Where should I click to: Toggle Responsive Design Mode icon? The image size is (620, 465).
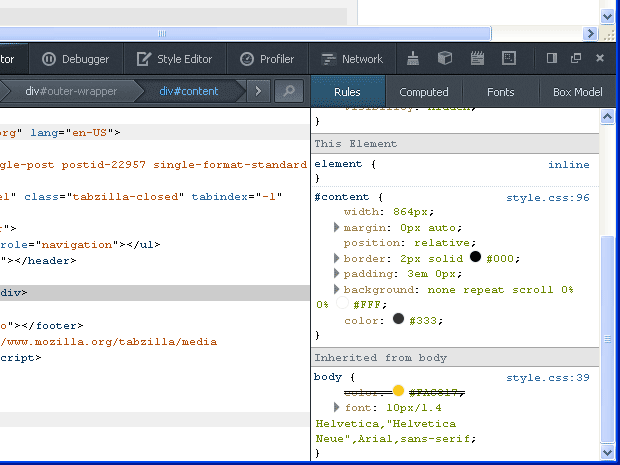point(509,59)
